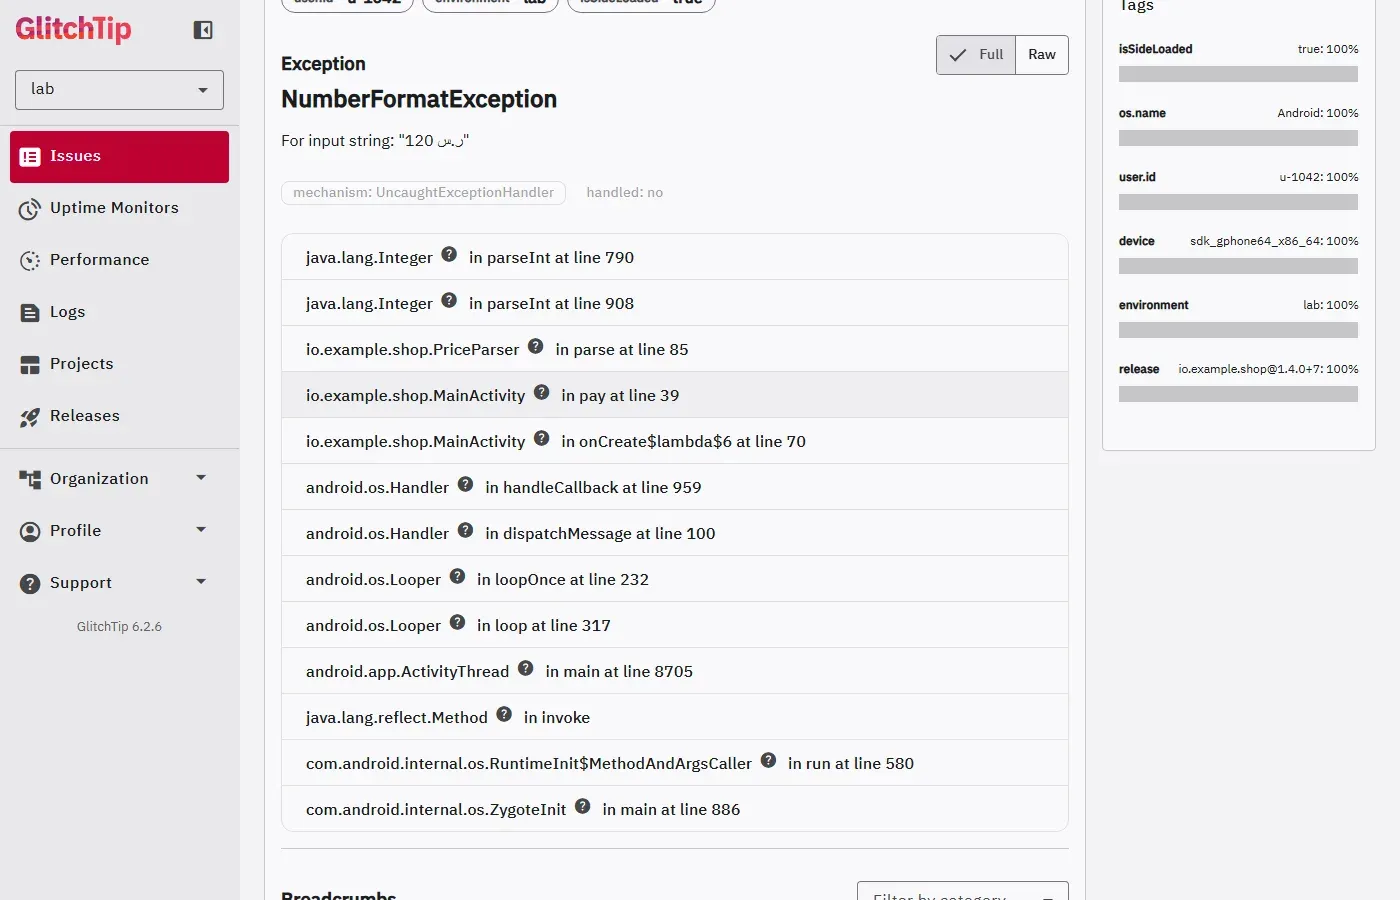Image resolution: width=1400 pixels, height=900 pixels.
Task: Click help icon on MainActivity pay frame
Action: pyautogui.click(x=542, y=392)
